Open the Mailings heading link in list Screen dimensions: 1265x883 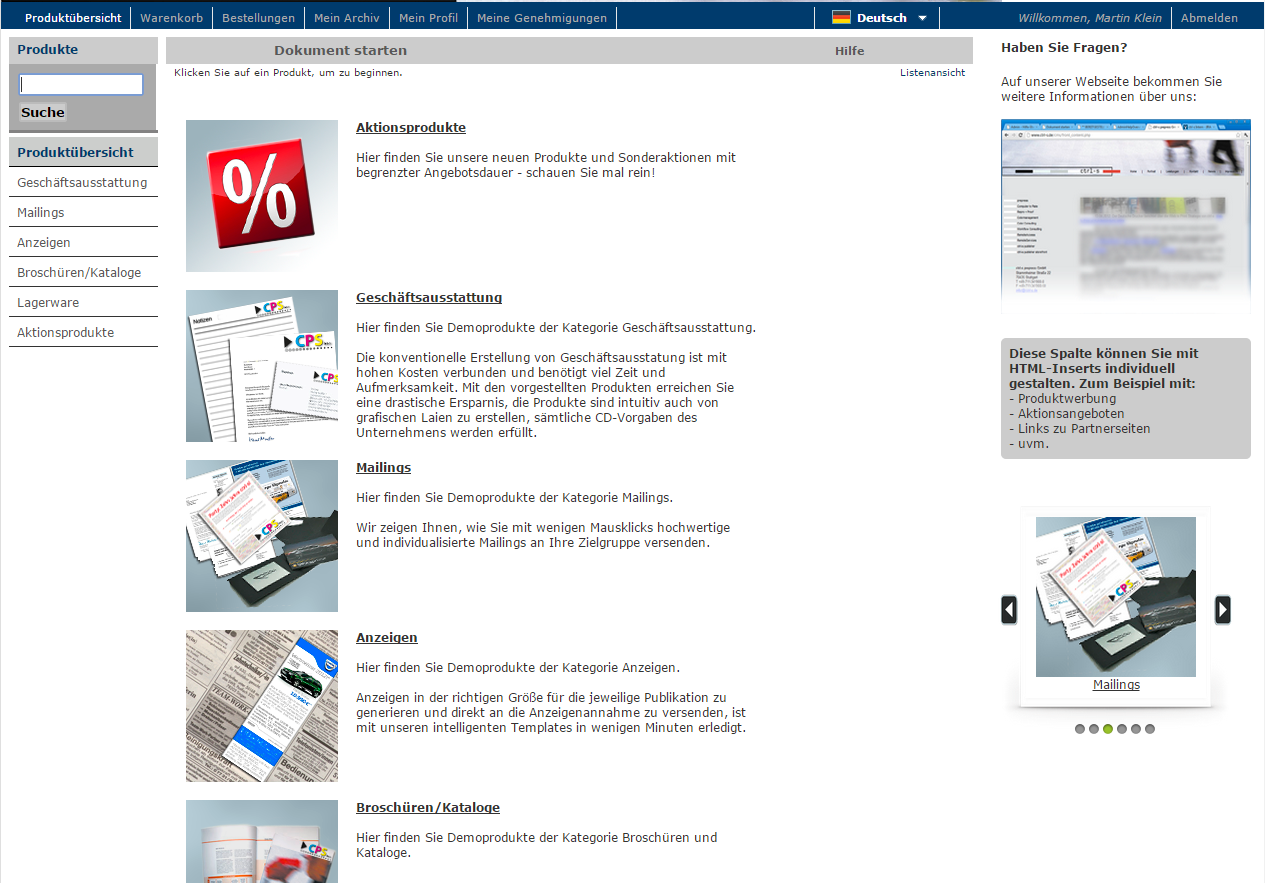pyautogui.click(x=383, y=467)
